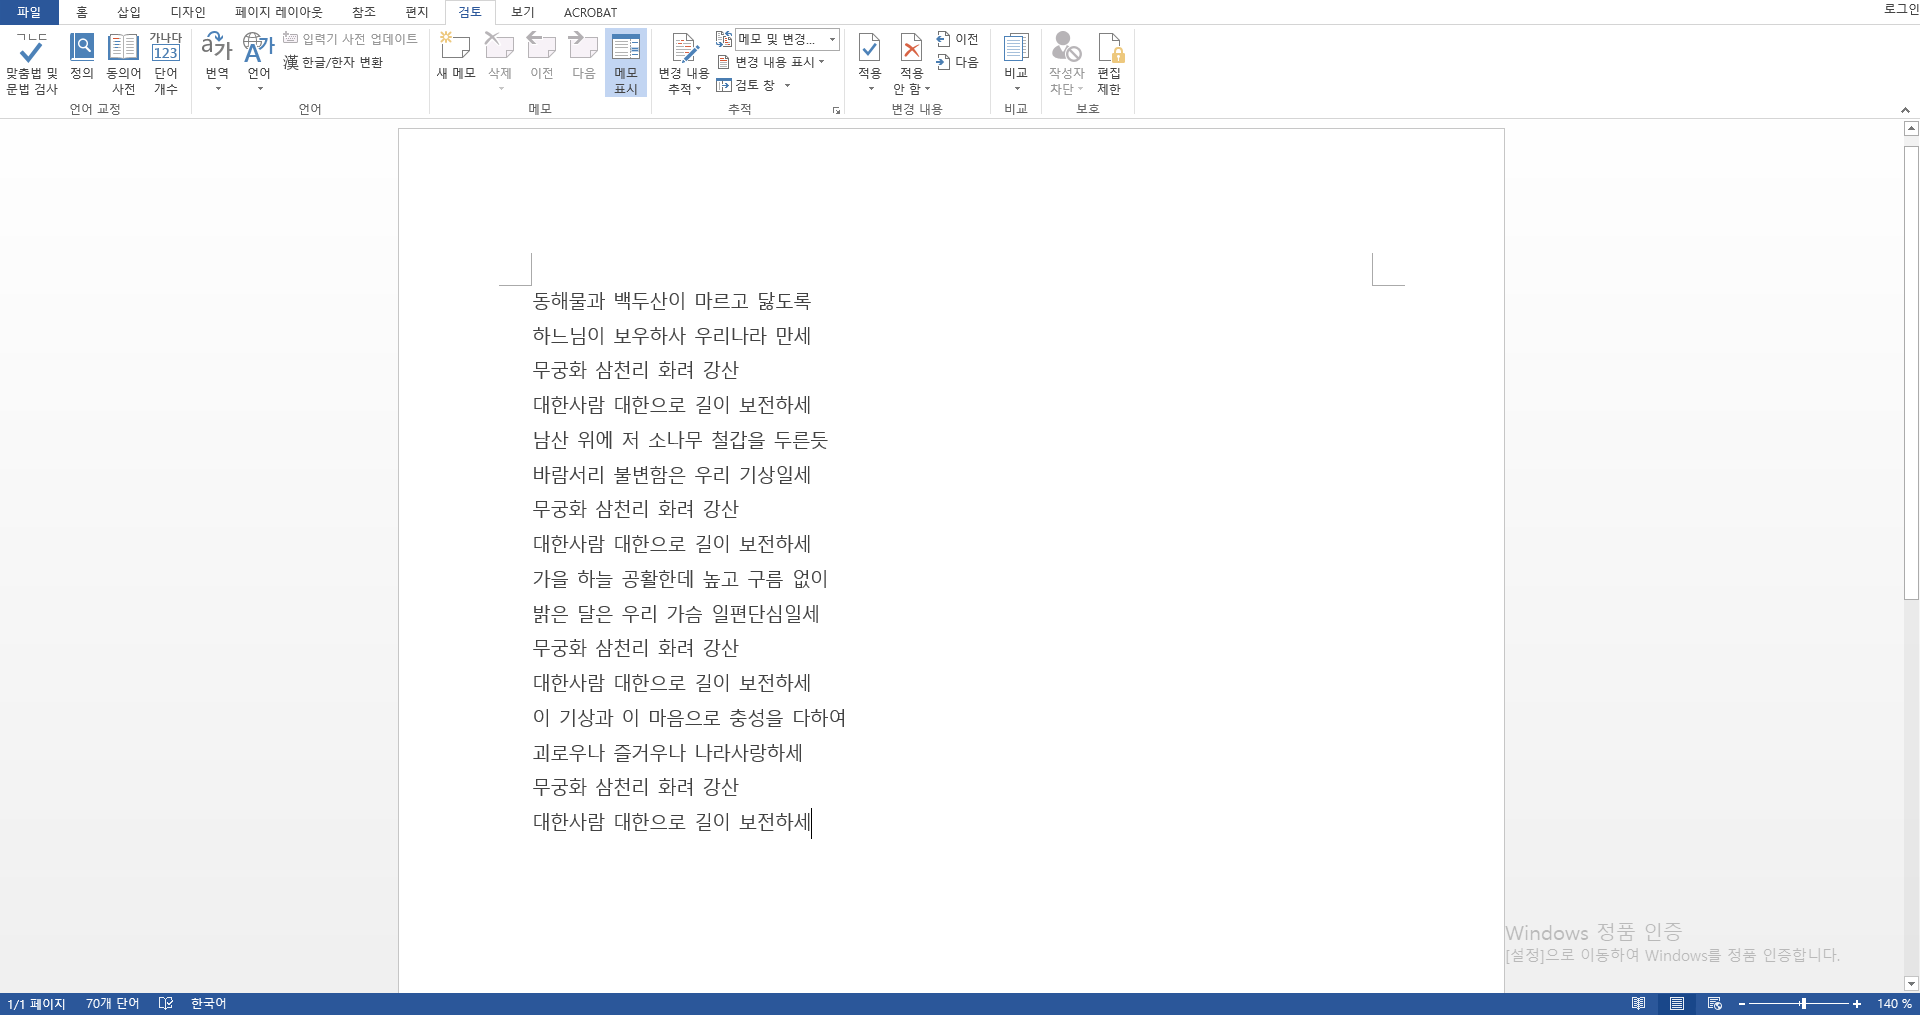
Task: Click the 작성자 차단 block authors icon
Action: [1066, 47]
